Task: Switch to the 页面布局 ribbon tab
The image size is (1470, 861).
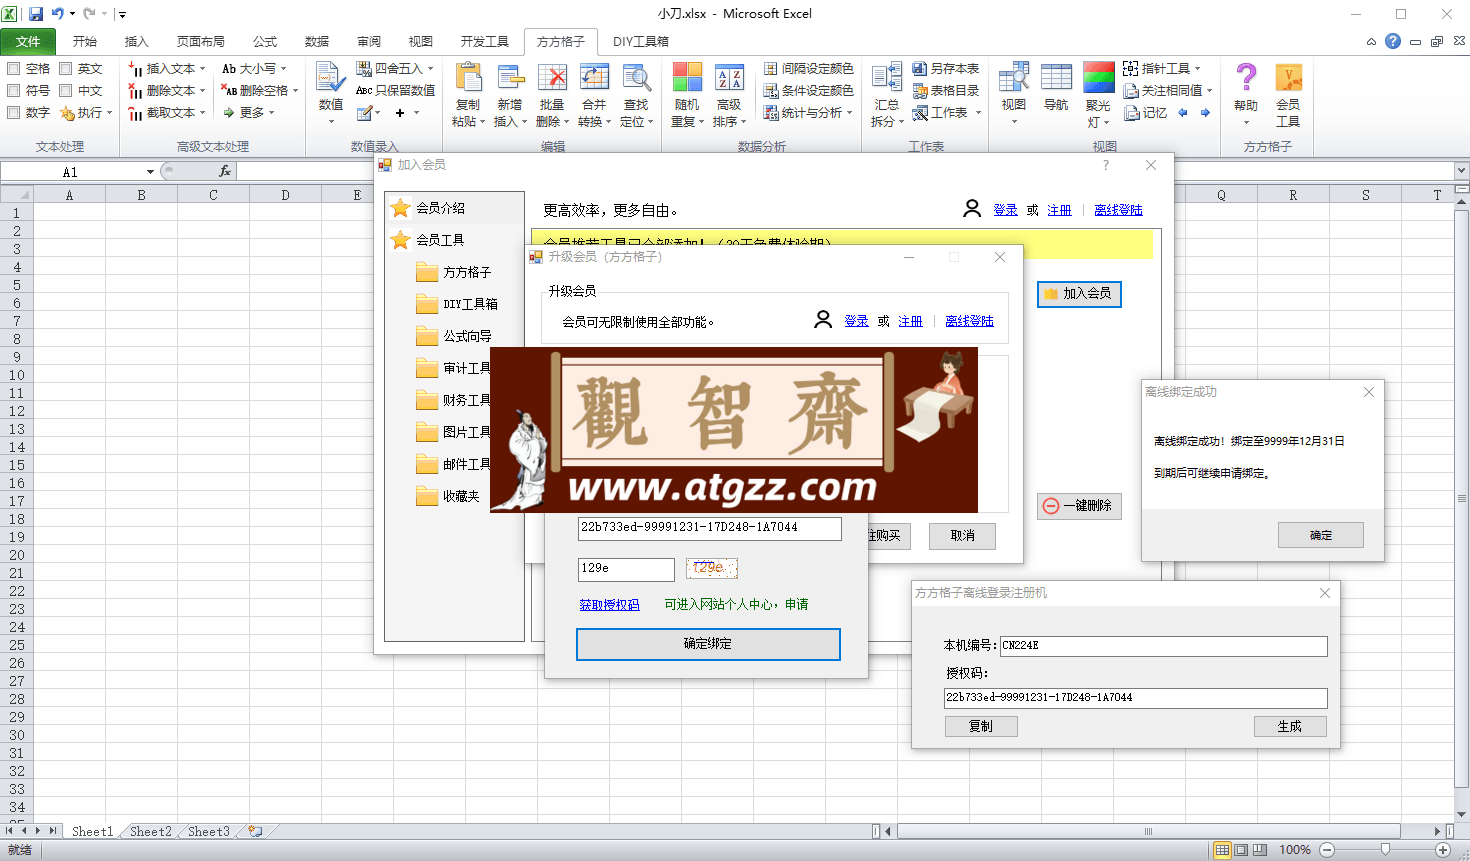Action: tap(201, 42)
